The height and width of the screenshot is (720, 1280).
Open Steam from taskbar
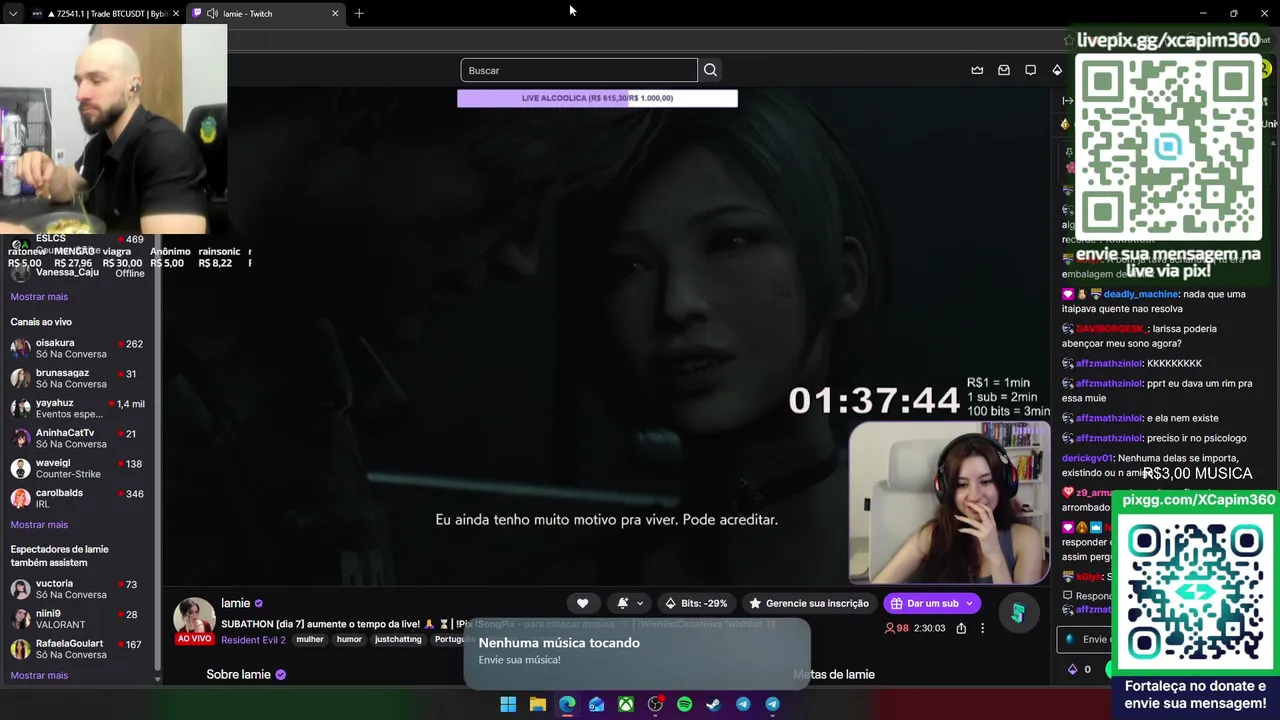[x=713, y=704]
